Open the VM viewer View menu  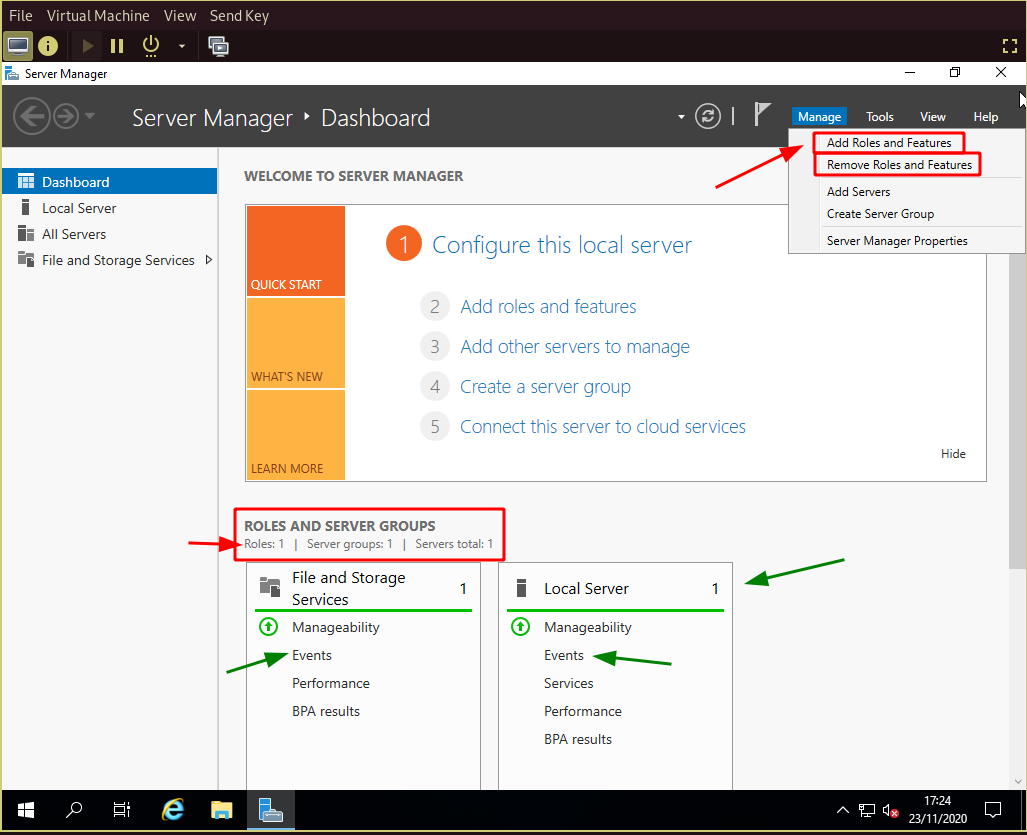180,16
